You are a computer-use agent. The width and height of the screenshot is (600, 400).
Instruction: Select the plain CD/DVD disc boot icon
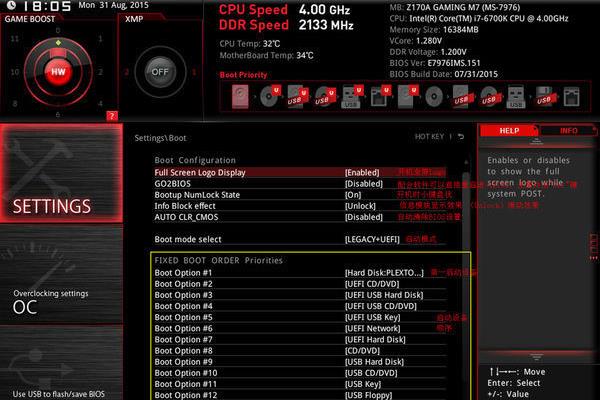[434, 96]
